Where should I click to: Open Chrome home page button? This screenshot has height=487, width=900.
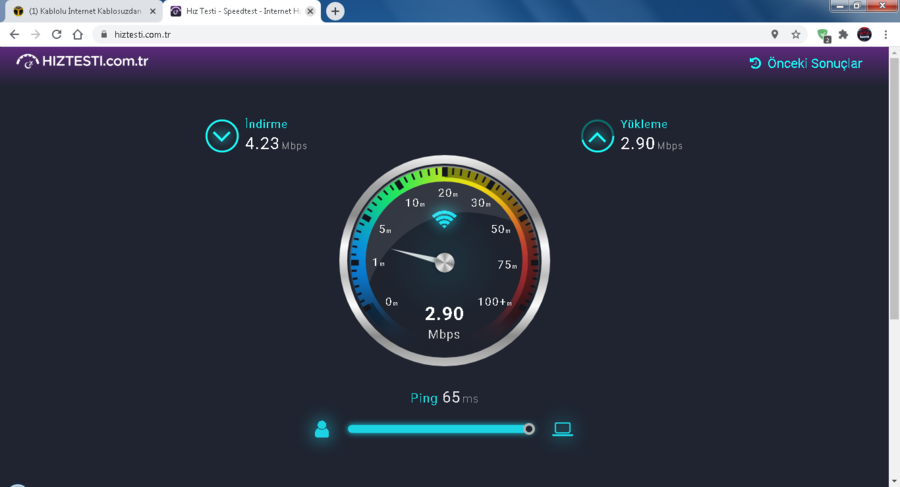click(77, 34)
